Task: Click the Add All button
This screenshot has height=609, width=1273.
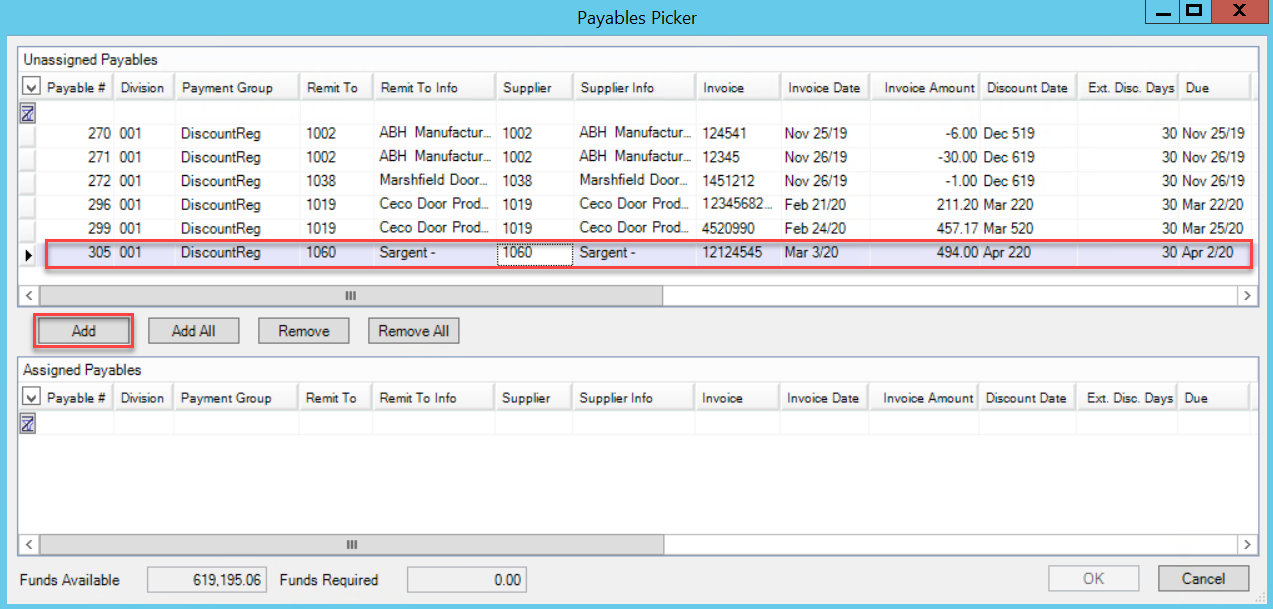Action: 193,331
